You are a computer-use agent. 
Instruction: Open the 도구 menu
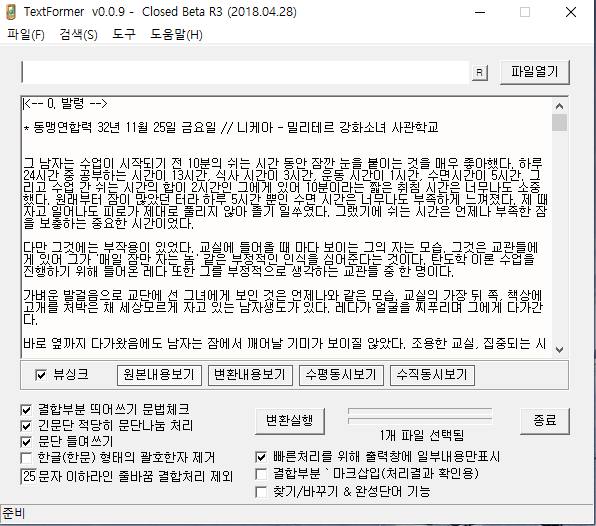tap(124, 35)
